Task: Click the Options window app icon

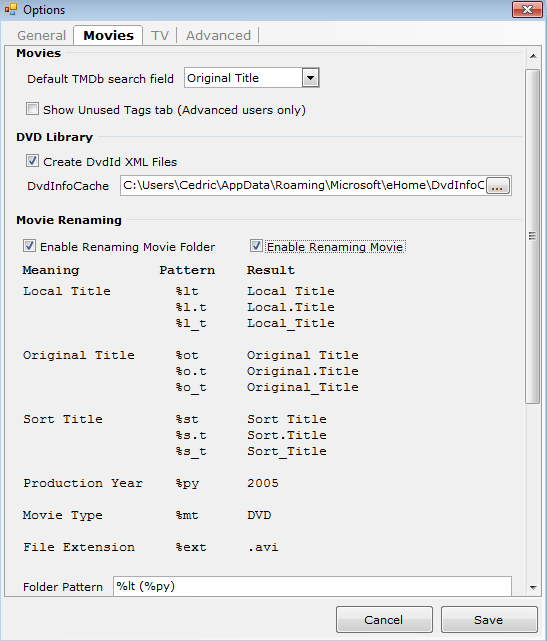Action: click(11, 9)
